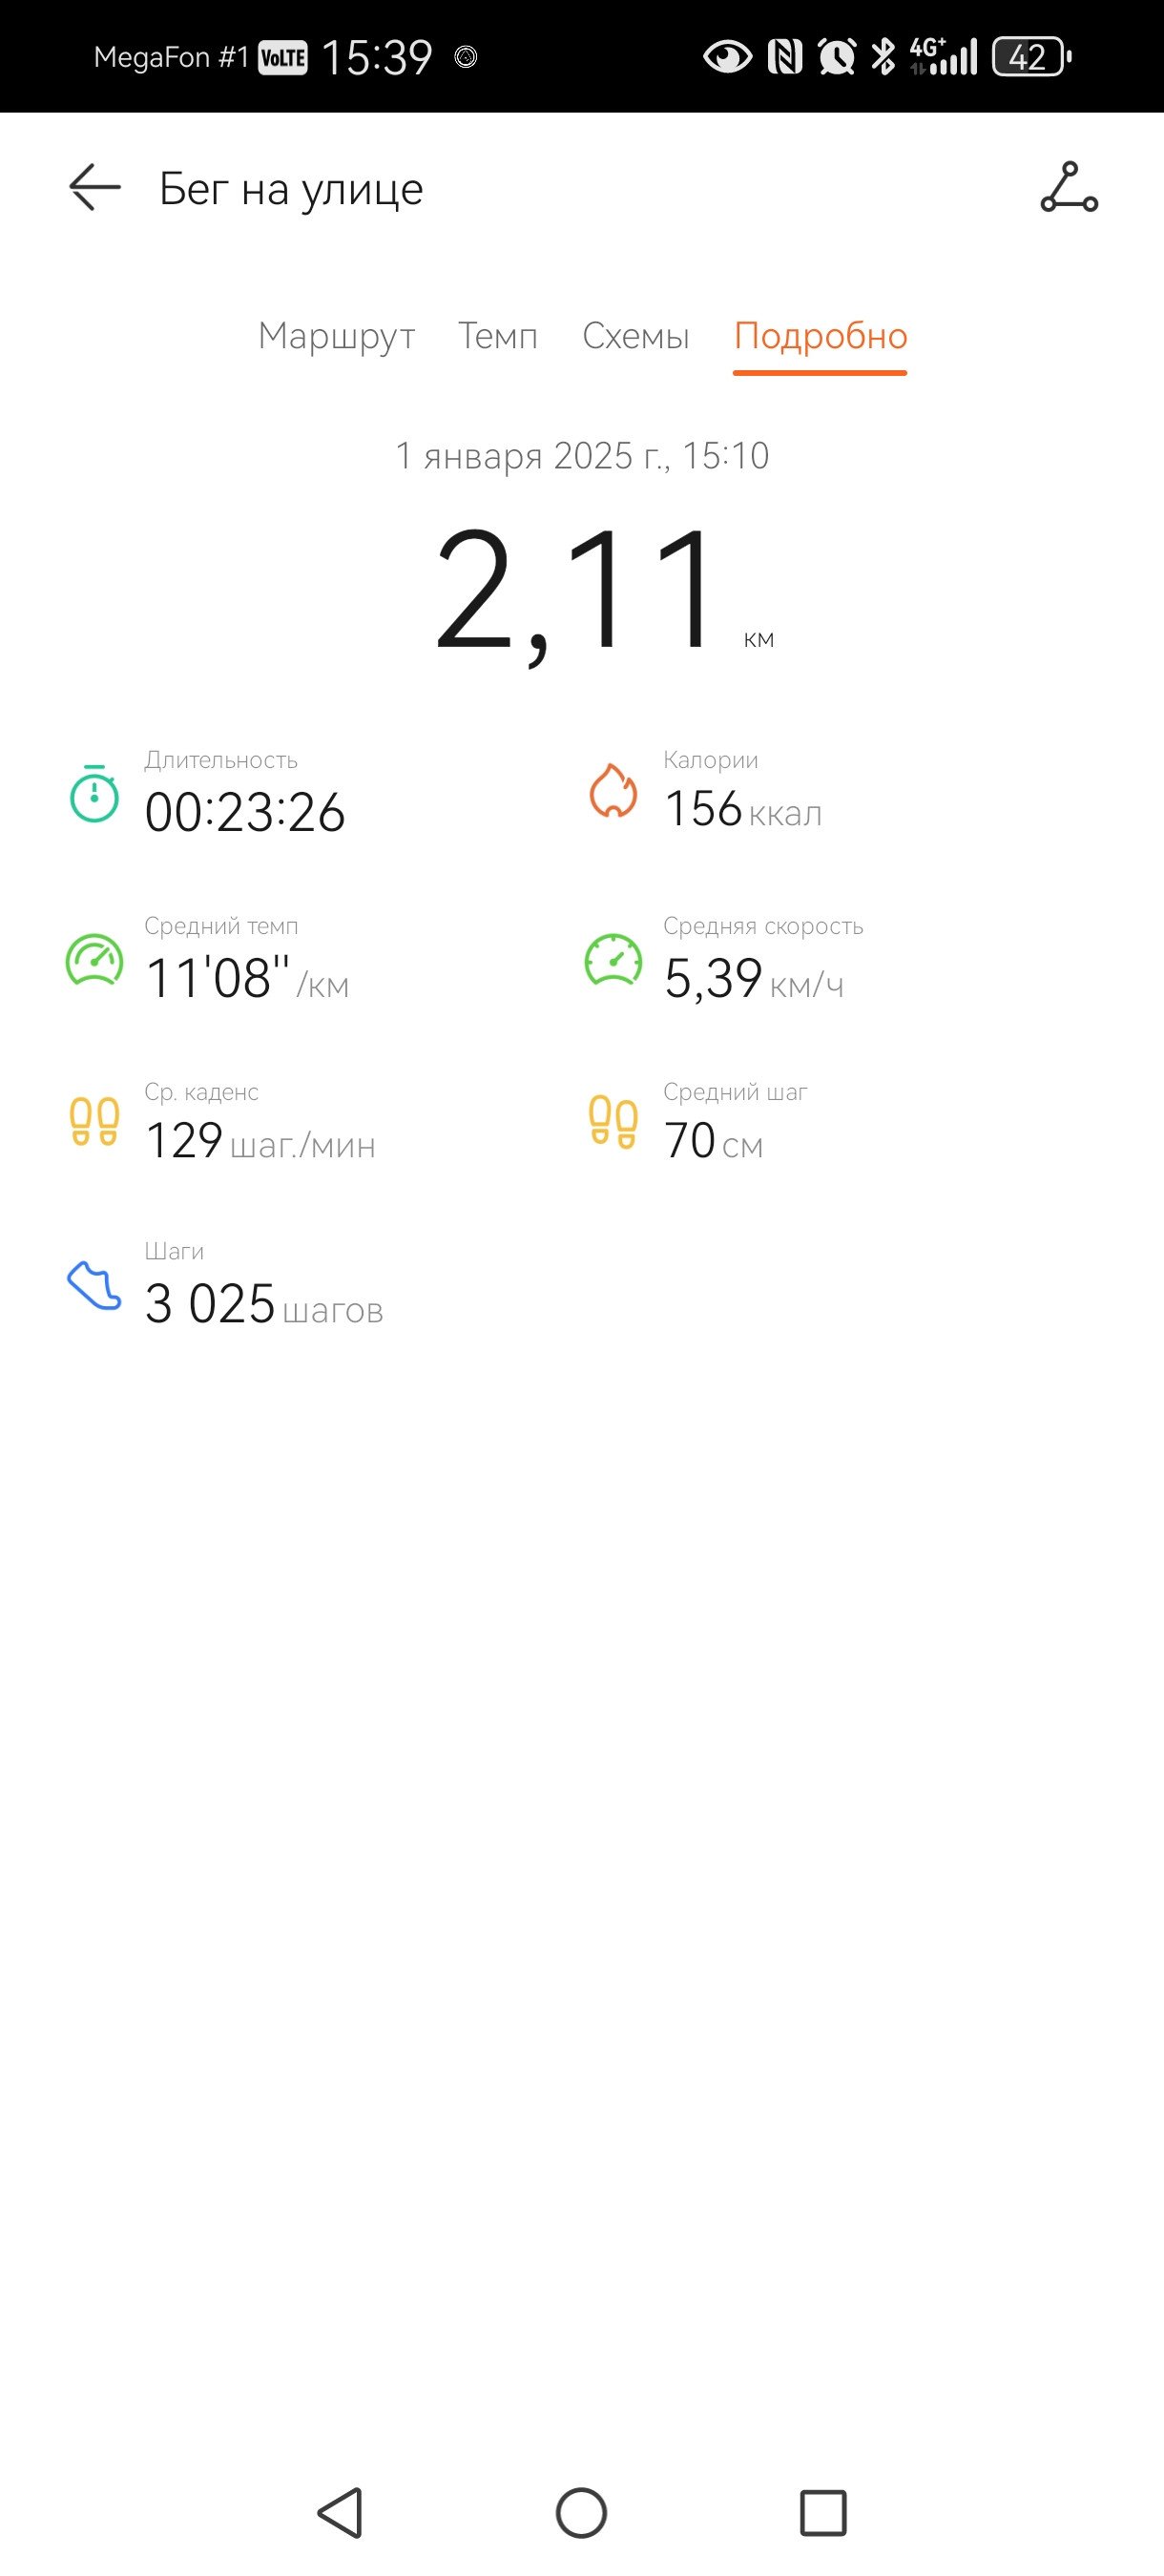Switch to the Темп tab
Screen dimensions: 1164x2576
click(498, 336)
